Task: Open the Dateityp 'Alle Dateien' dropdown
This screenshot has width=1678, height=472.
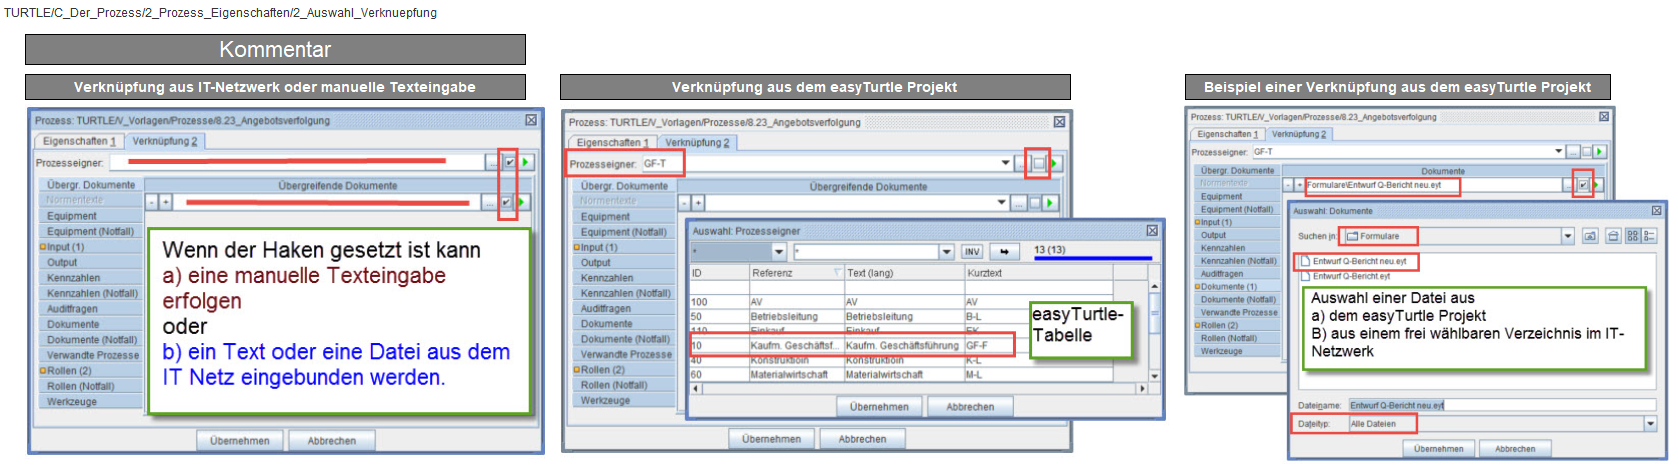Action: [x=1650, y=424]
